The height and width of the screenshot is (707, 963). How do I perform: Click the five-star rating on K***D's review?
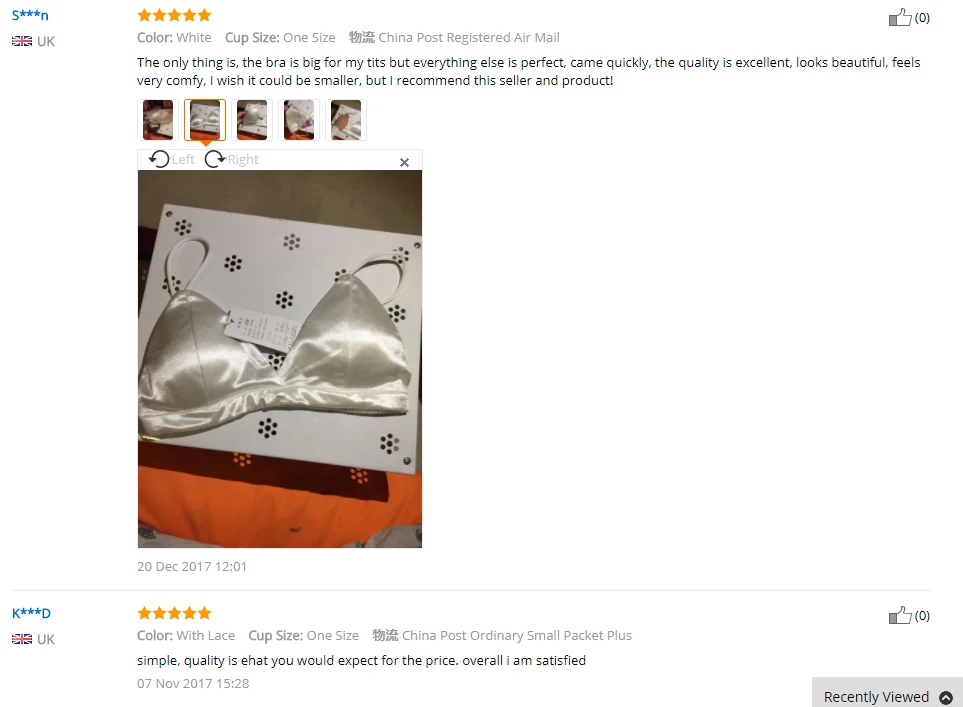pos(174,612)
